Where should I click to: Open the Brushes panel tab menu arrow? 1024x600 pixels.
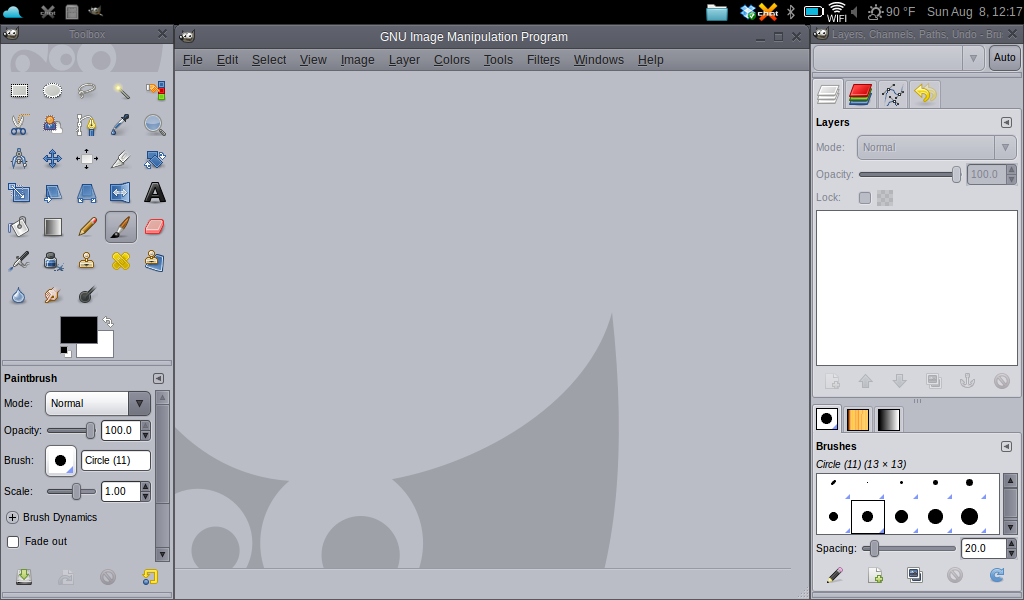[1006, 447]
